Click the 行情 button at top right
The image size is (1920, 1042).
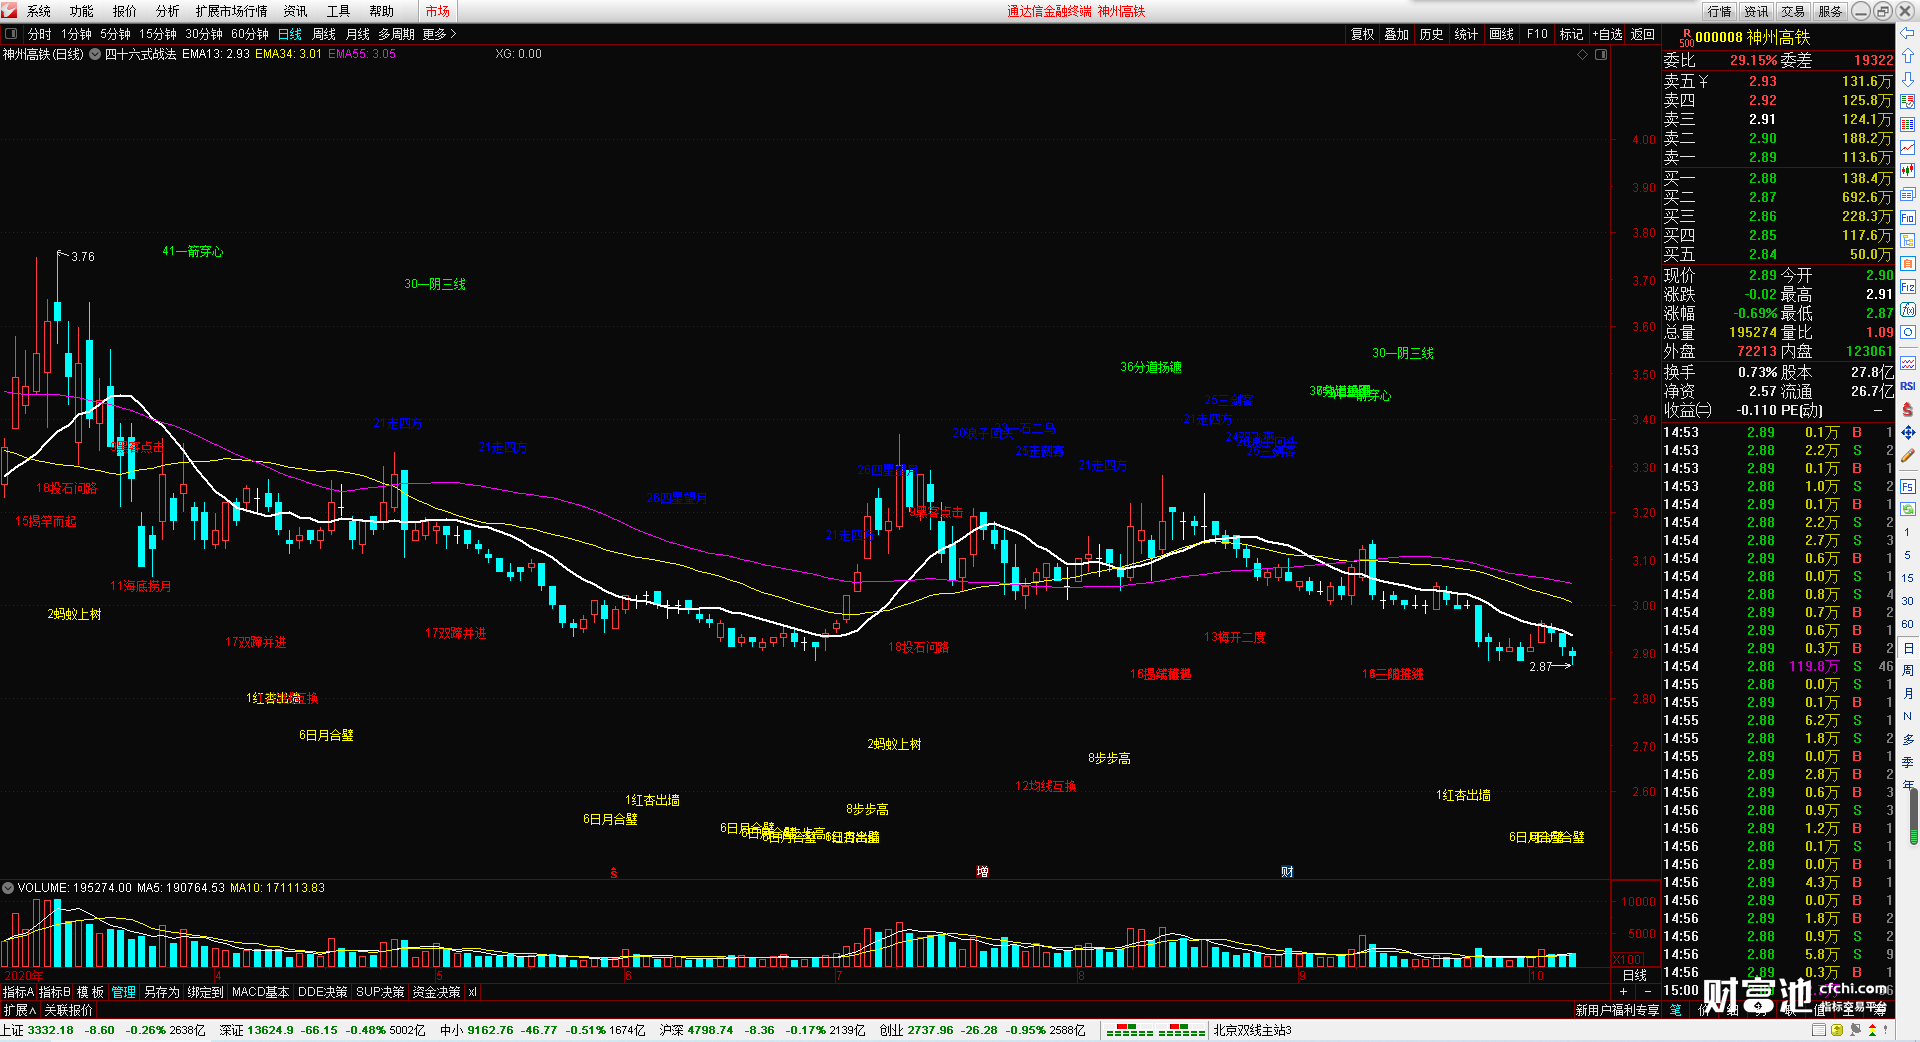click(x=1720, y=11)
